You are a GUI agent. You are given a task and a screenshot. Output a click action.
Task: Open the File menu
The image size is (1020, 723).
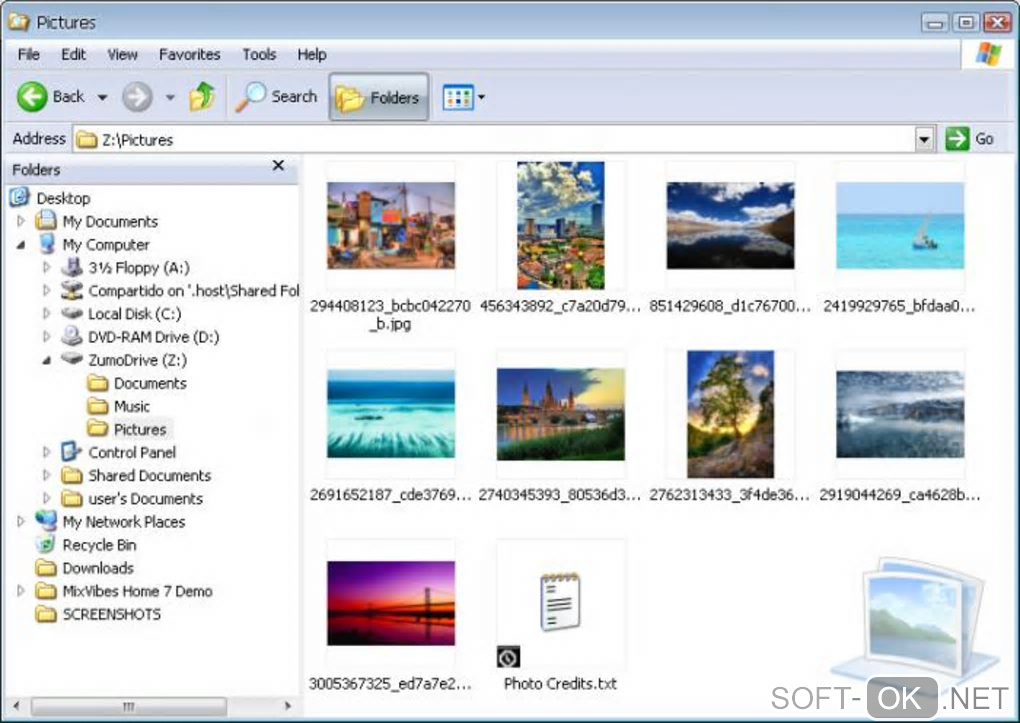coord(29,55)
